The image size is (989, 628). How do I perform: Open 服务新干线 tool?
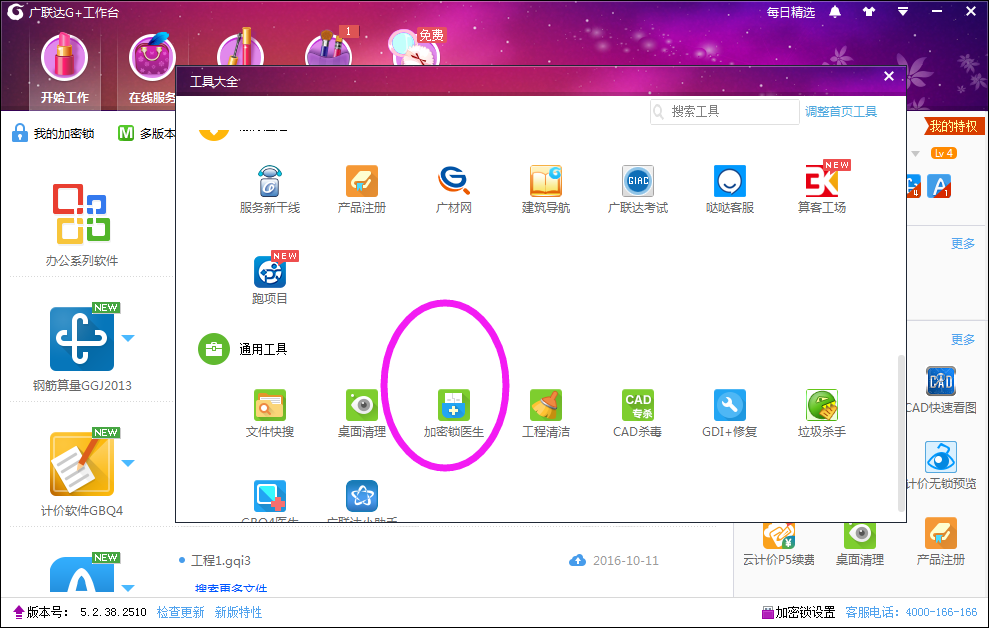[270, 190]
